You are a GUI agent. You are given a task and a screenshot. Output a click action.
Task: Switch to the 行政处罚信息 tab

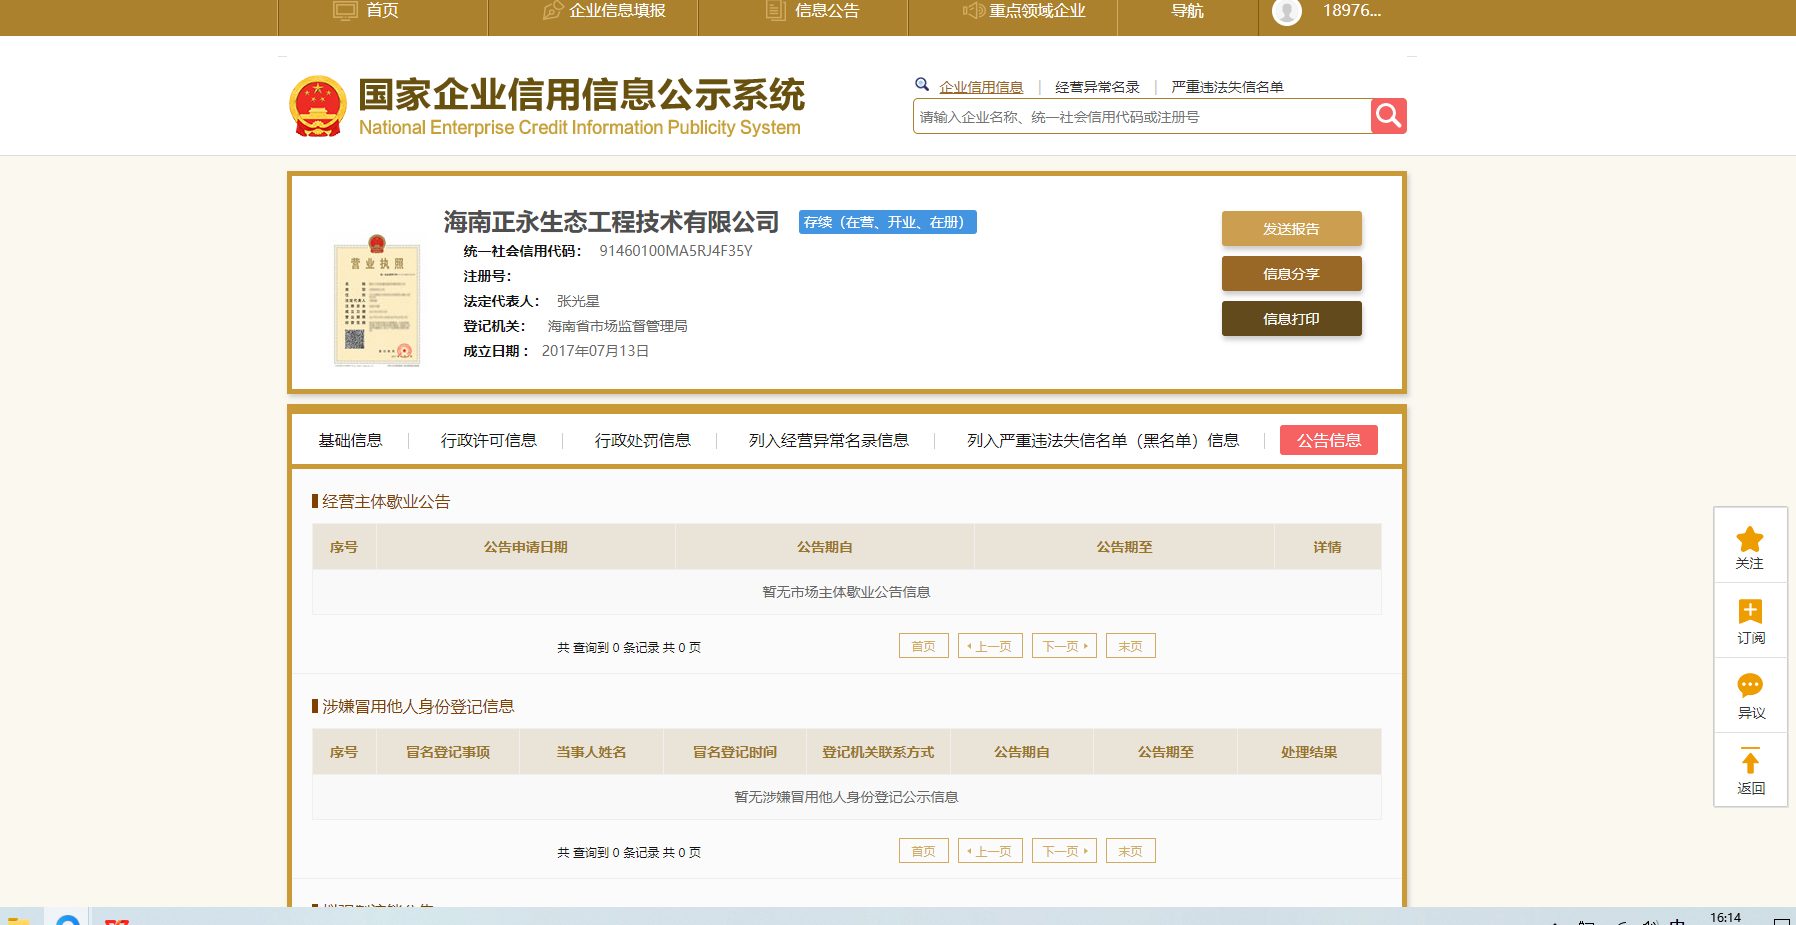(x=642, y=440)
